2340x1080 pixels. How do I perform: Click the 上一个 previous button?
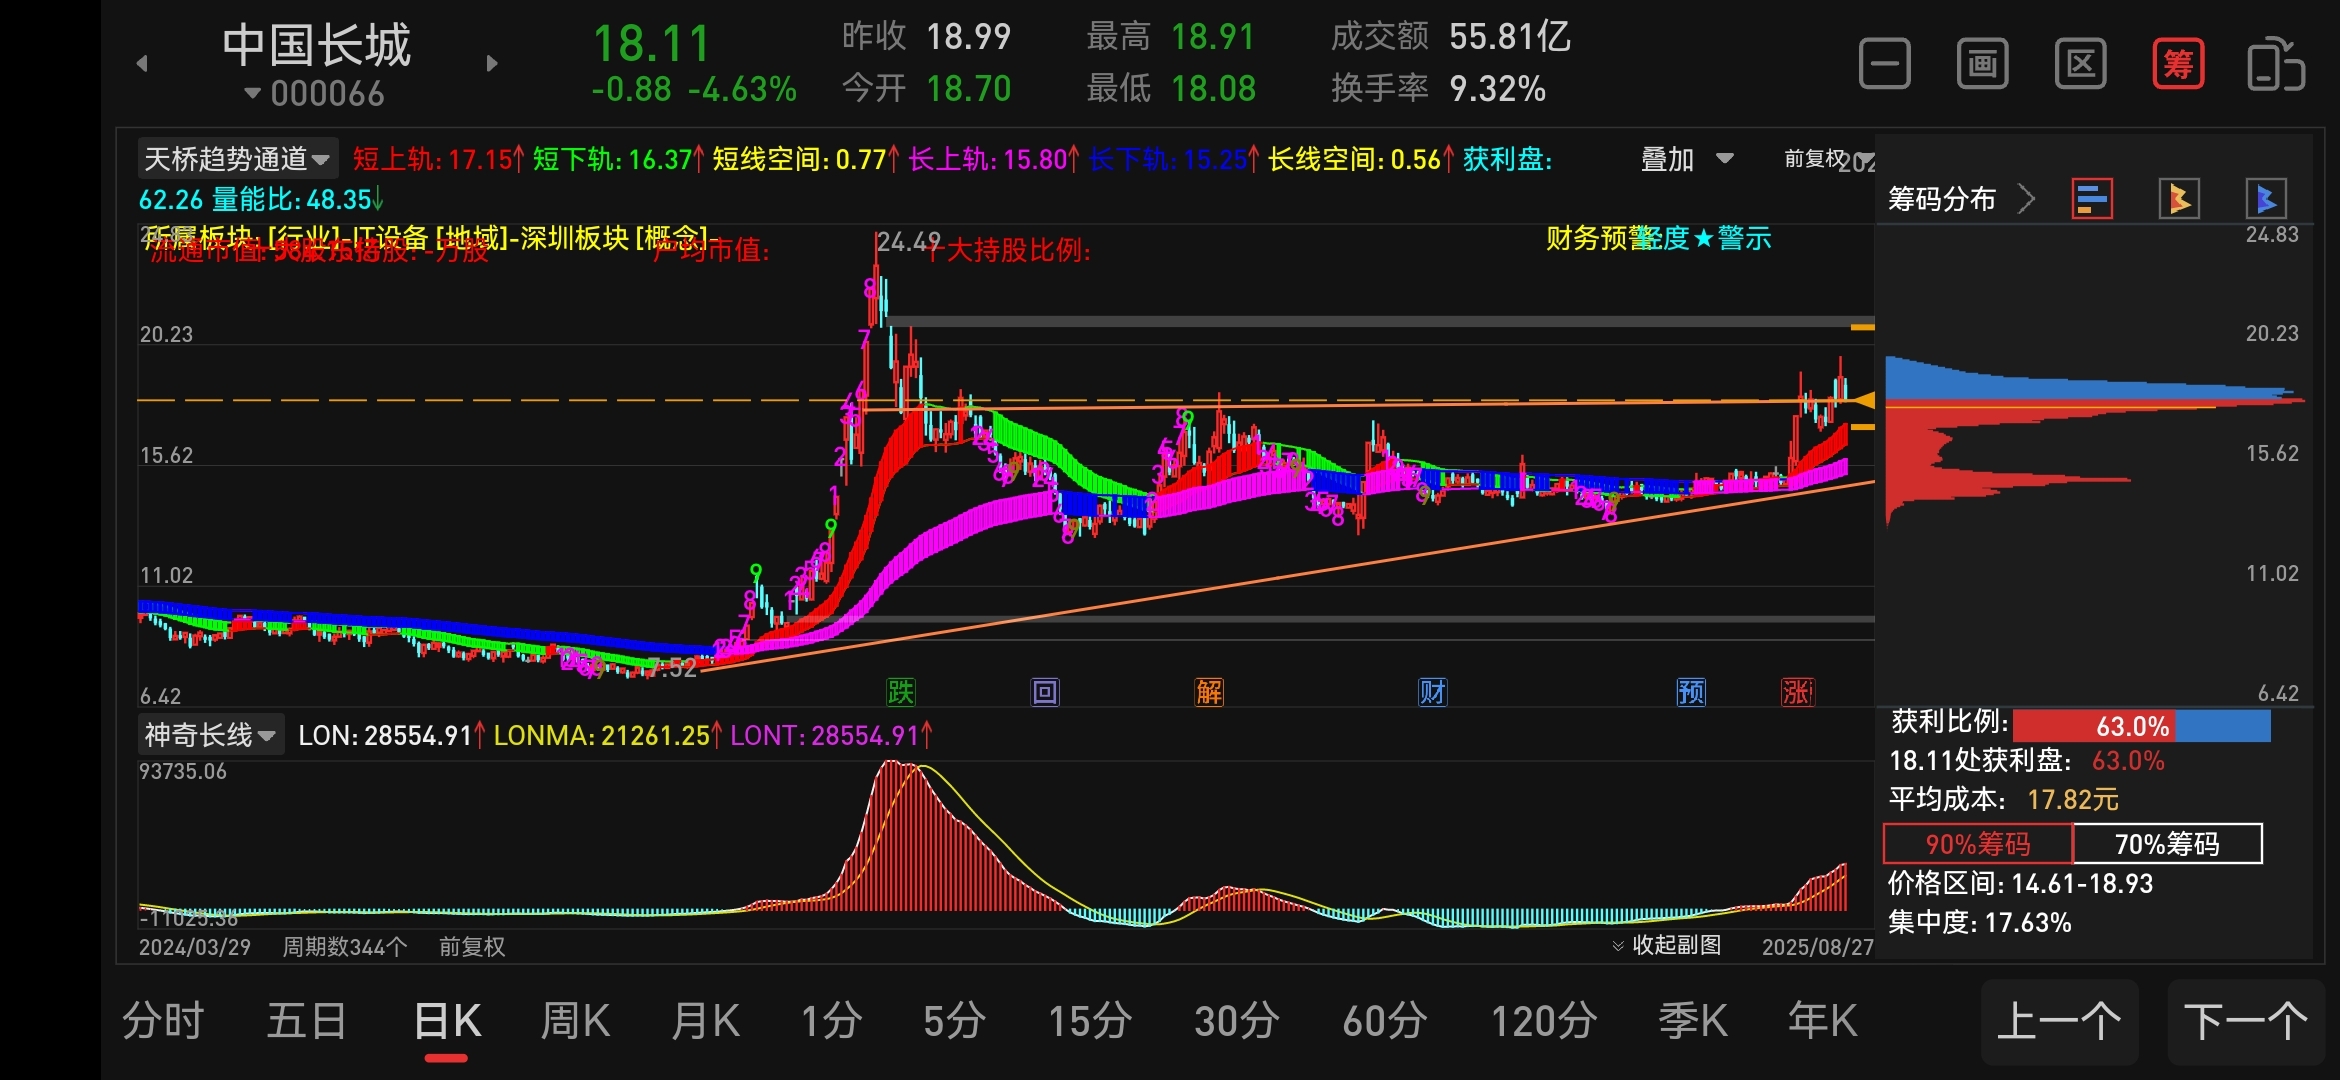click(x=2059, y=1022)
